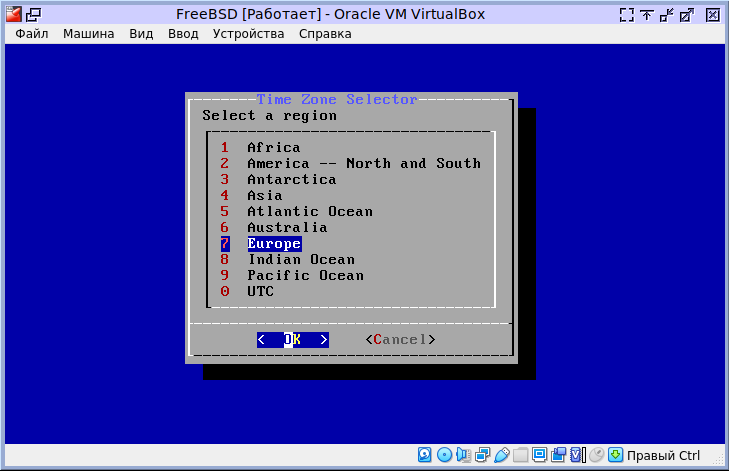Click the network adapters icon
This screenshot has width=729, height=471.
(483, 455)
